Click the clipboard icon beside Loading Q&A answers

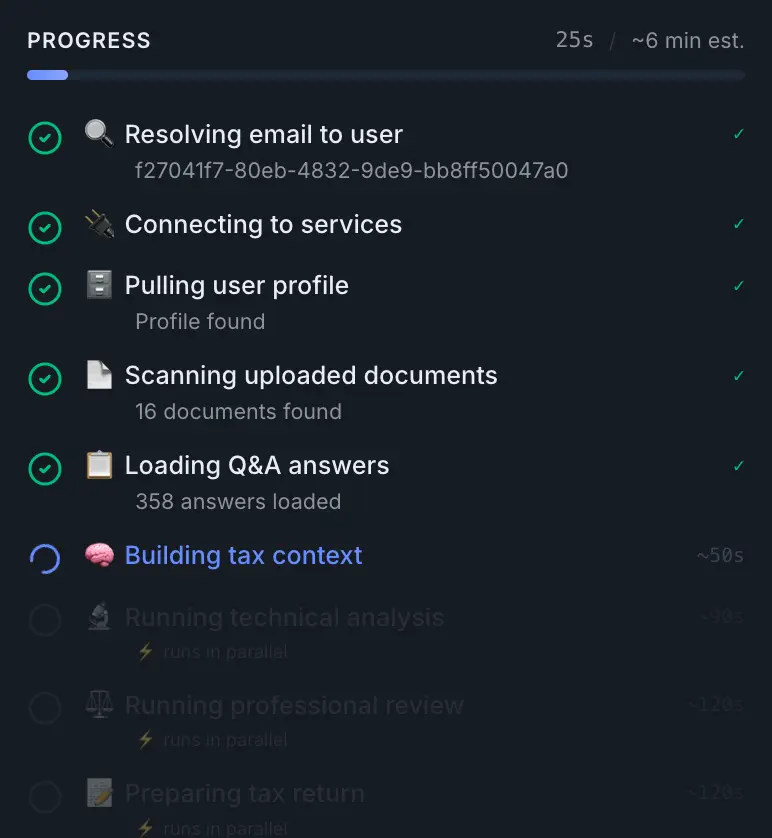99,465
